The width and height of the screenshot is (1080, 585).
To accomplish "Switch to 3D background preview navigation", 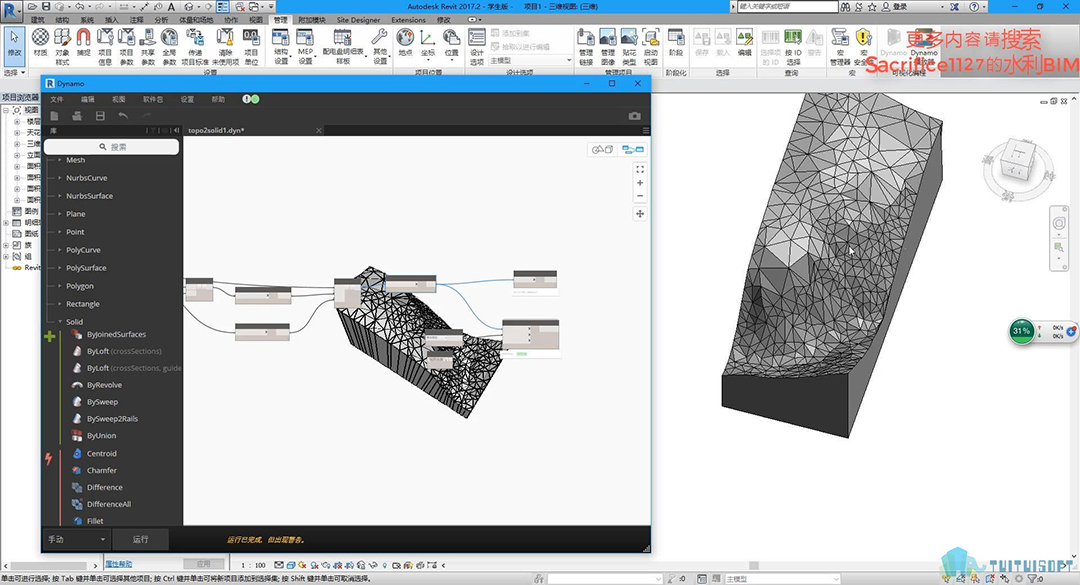I will 603,150.
